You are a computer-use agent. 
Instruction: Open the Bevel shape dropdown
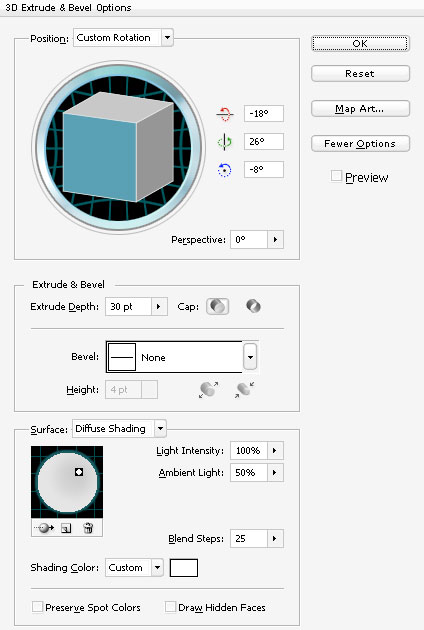(x=250, y=357)
